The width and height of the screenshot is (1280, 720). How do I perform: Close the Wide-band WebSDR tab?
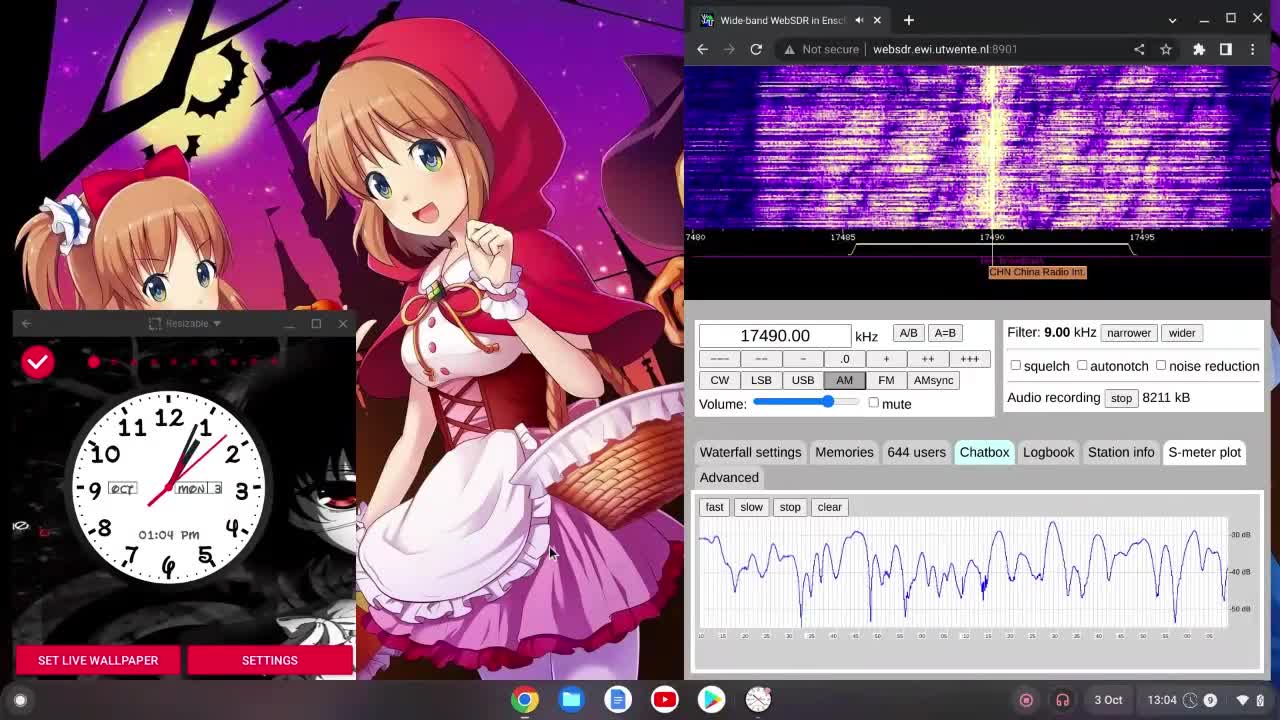click(x=877, y=20)
